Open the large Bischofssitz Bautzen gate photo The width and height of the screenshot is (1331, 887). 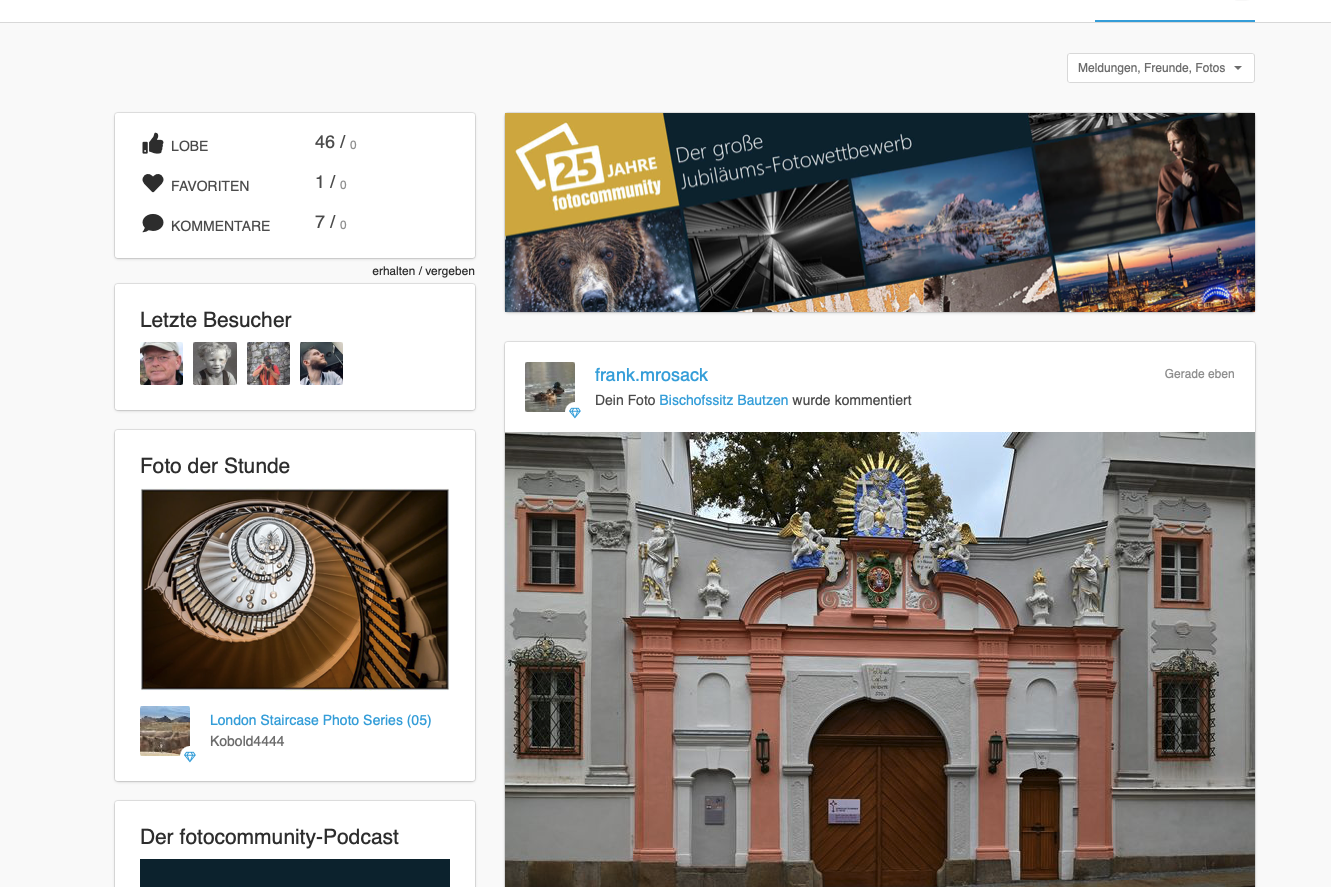(879, 659)
